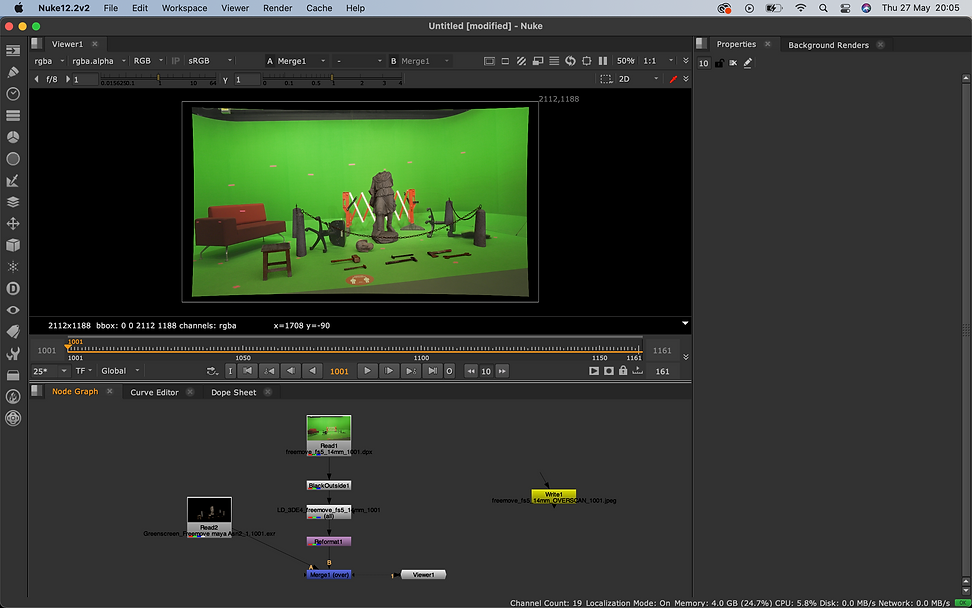Toggle the scanline display icon
This screenshot has height=608, width=972.
(x=554, y=61)
